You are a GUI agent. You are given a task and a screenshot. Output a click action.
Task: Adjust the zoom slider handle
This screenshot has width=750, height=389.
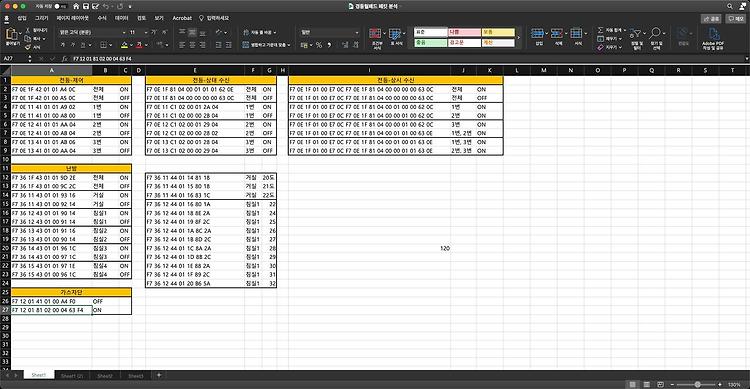point(697,384)
